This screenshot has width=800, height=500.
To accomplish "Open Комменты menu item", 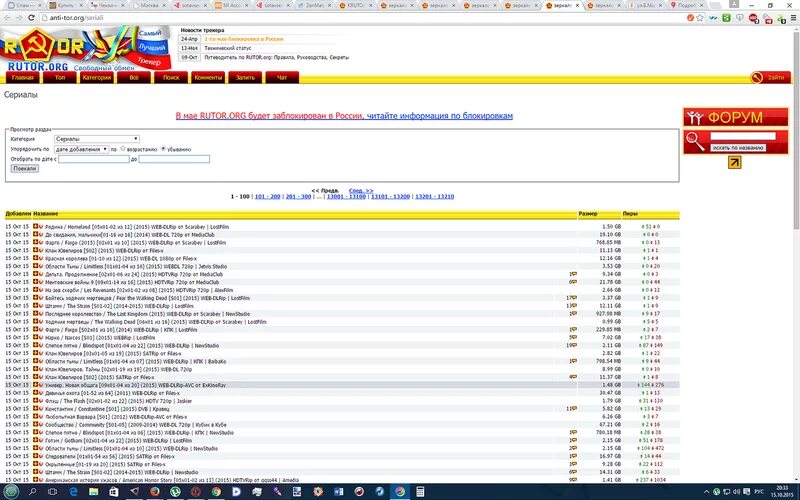I will click(208, 78).
